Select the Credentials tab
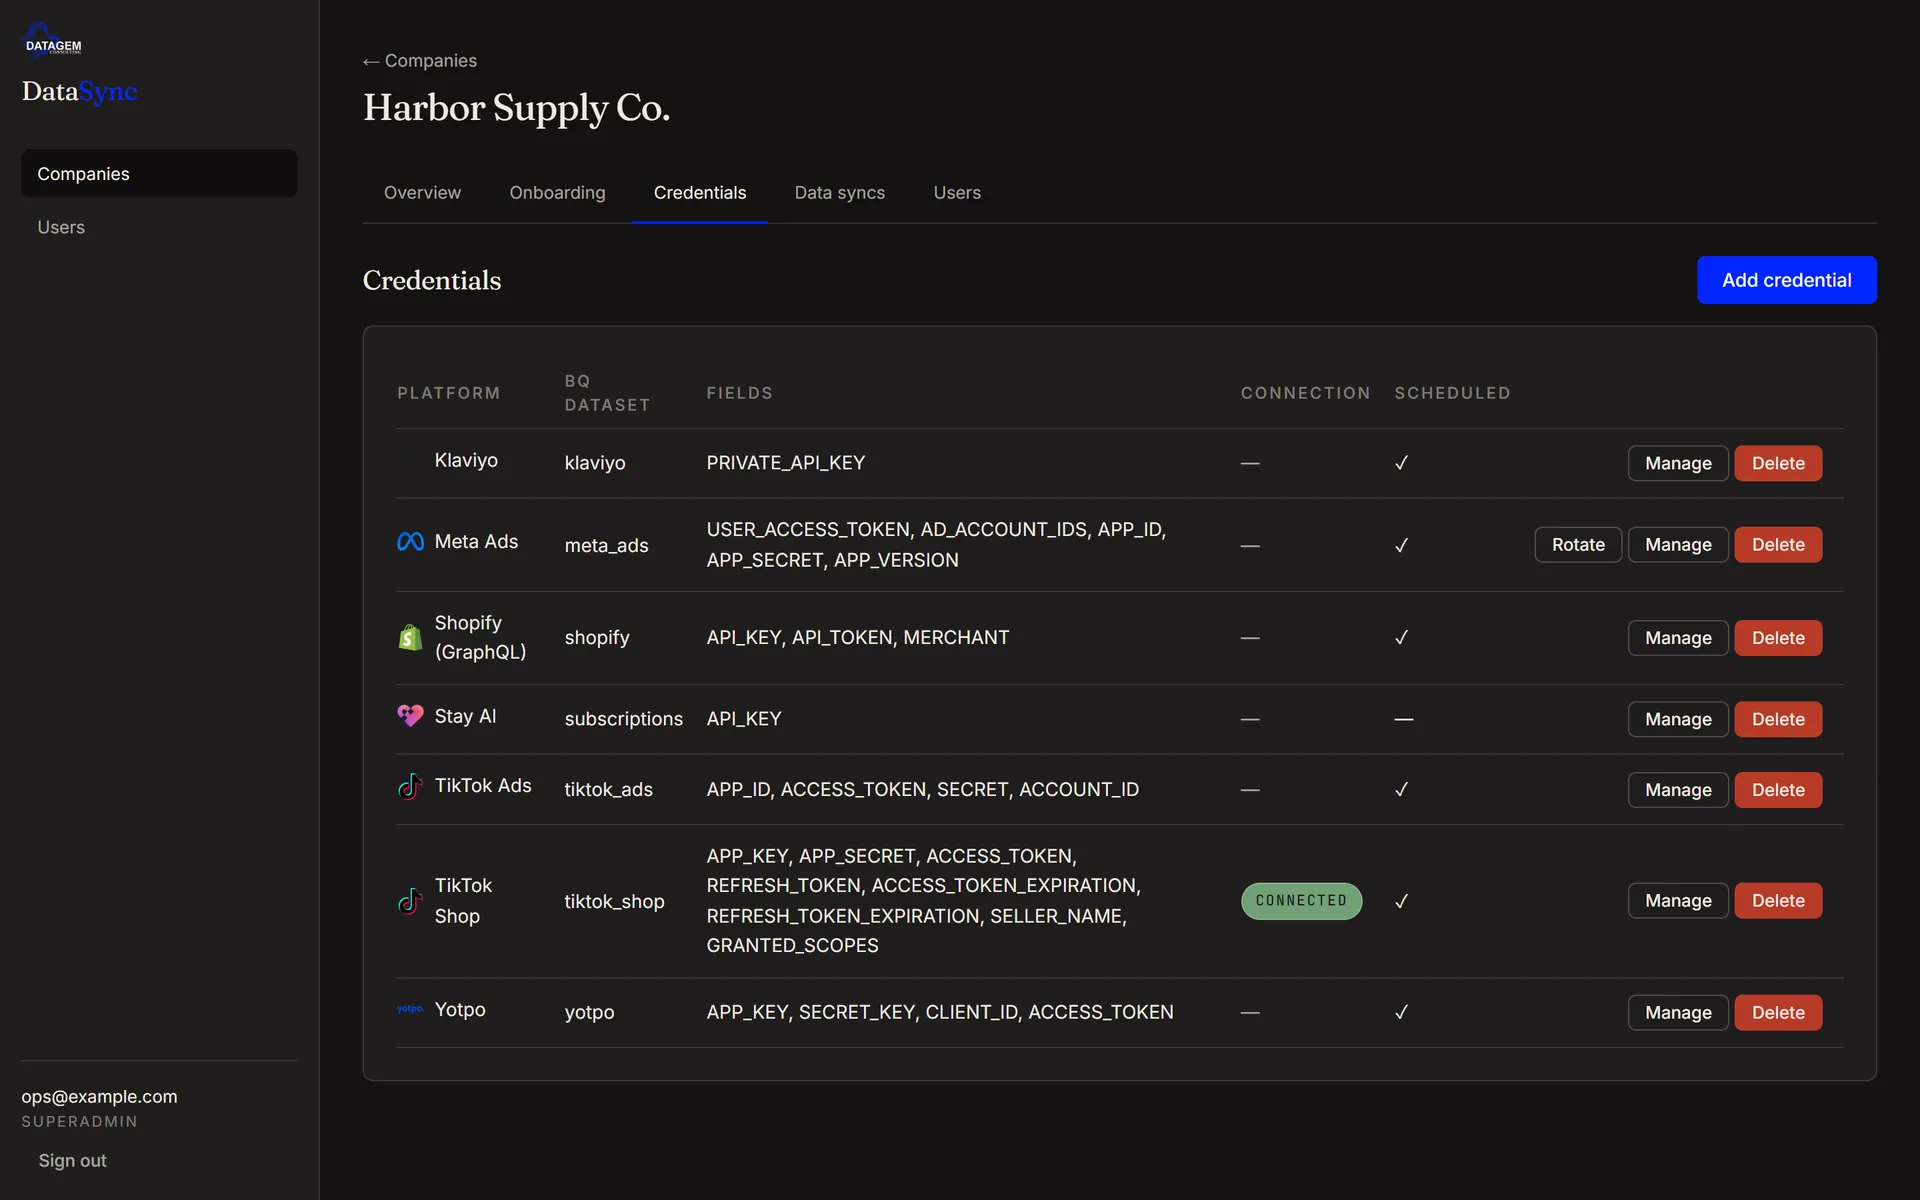1920x1200 pixels. point(700,193)
